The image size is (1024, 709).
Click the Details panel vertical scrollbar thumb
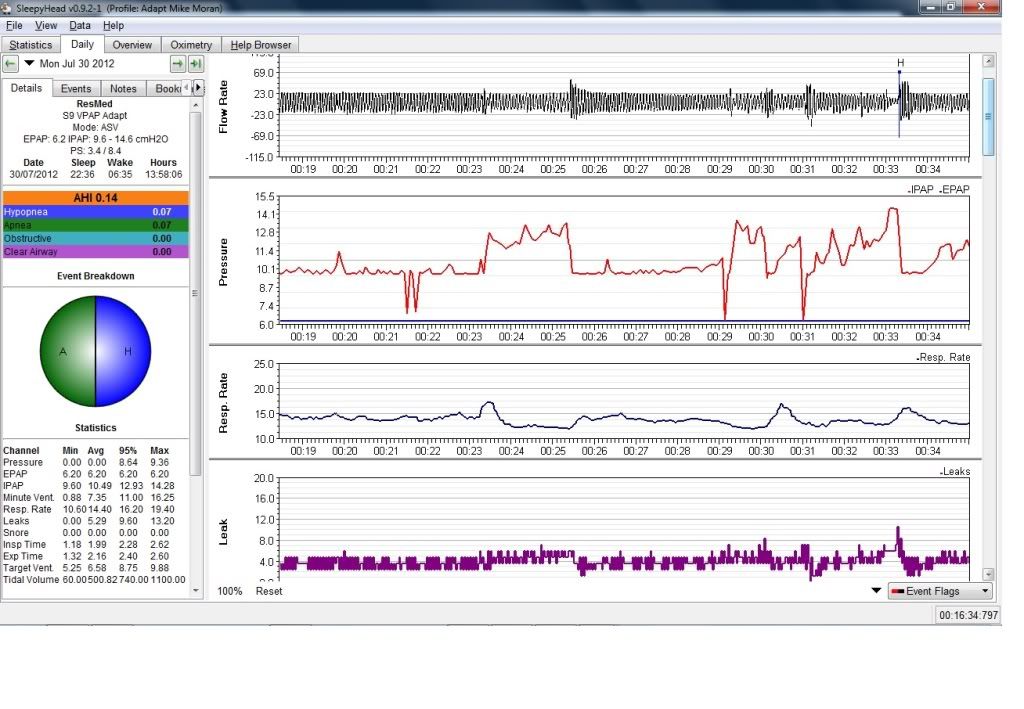click(x=195, y=294)
